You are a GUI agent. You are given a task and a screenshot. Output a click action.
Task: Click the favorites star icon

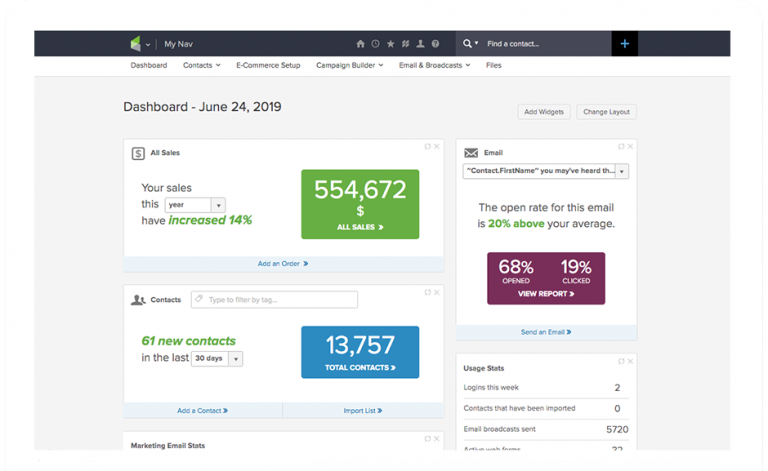[x=390, y=44]
